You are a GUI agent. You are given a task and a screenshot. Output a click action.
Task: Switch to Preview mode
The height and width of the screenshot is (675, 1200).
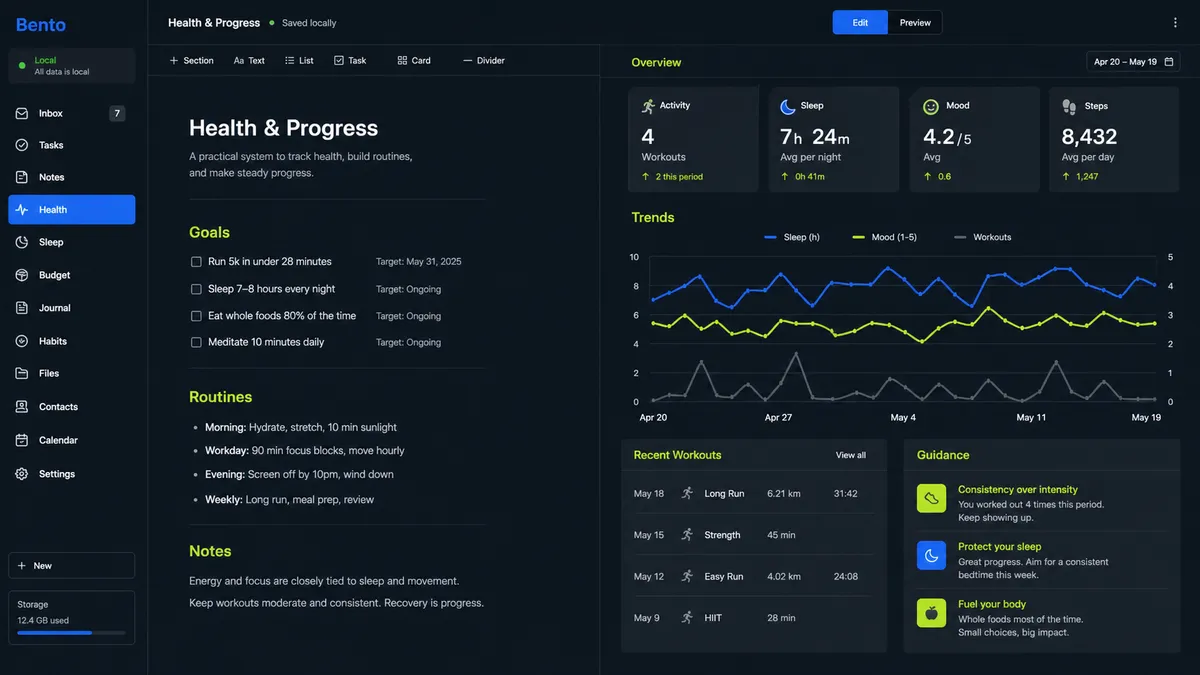(x=915, y=22)
